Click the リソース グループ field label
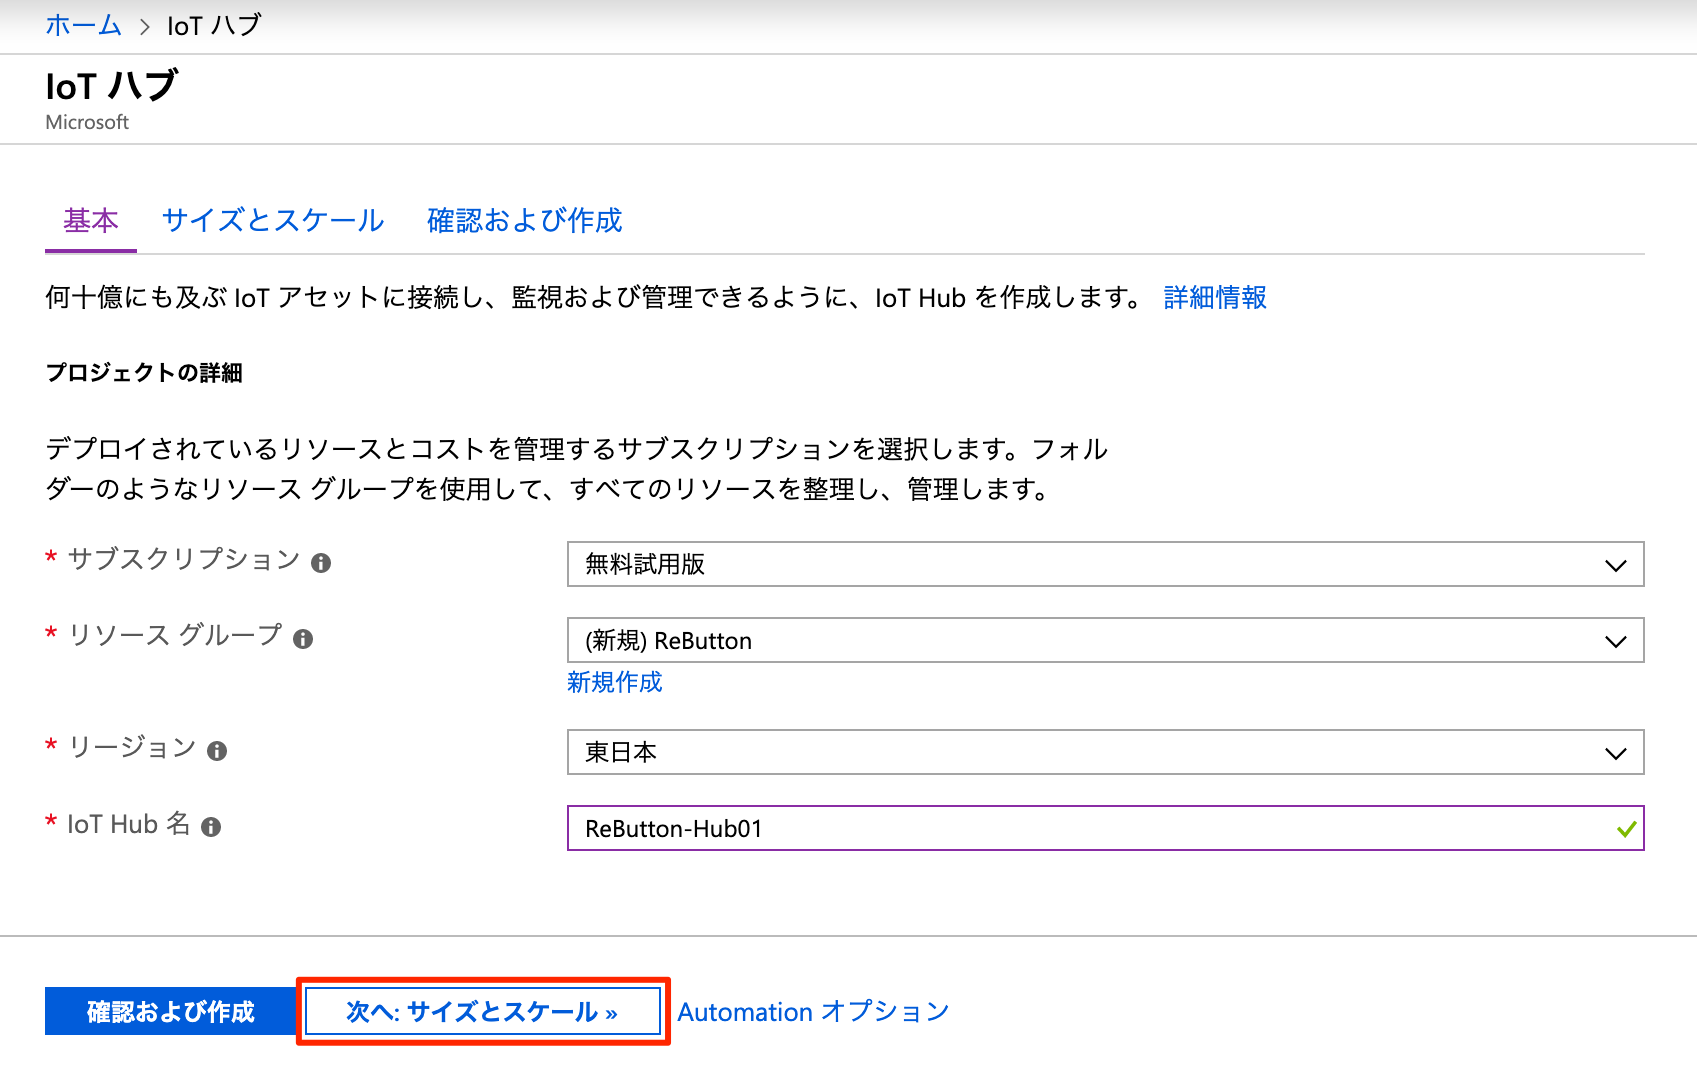The width and height of the screenshot is (1697, 1081). point(175,635)
